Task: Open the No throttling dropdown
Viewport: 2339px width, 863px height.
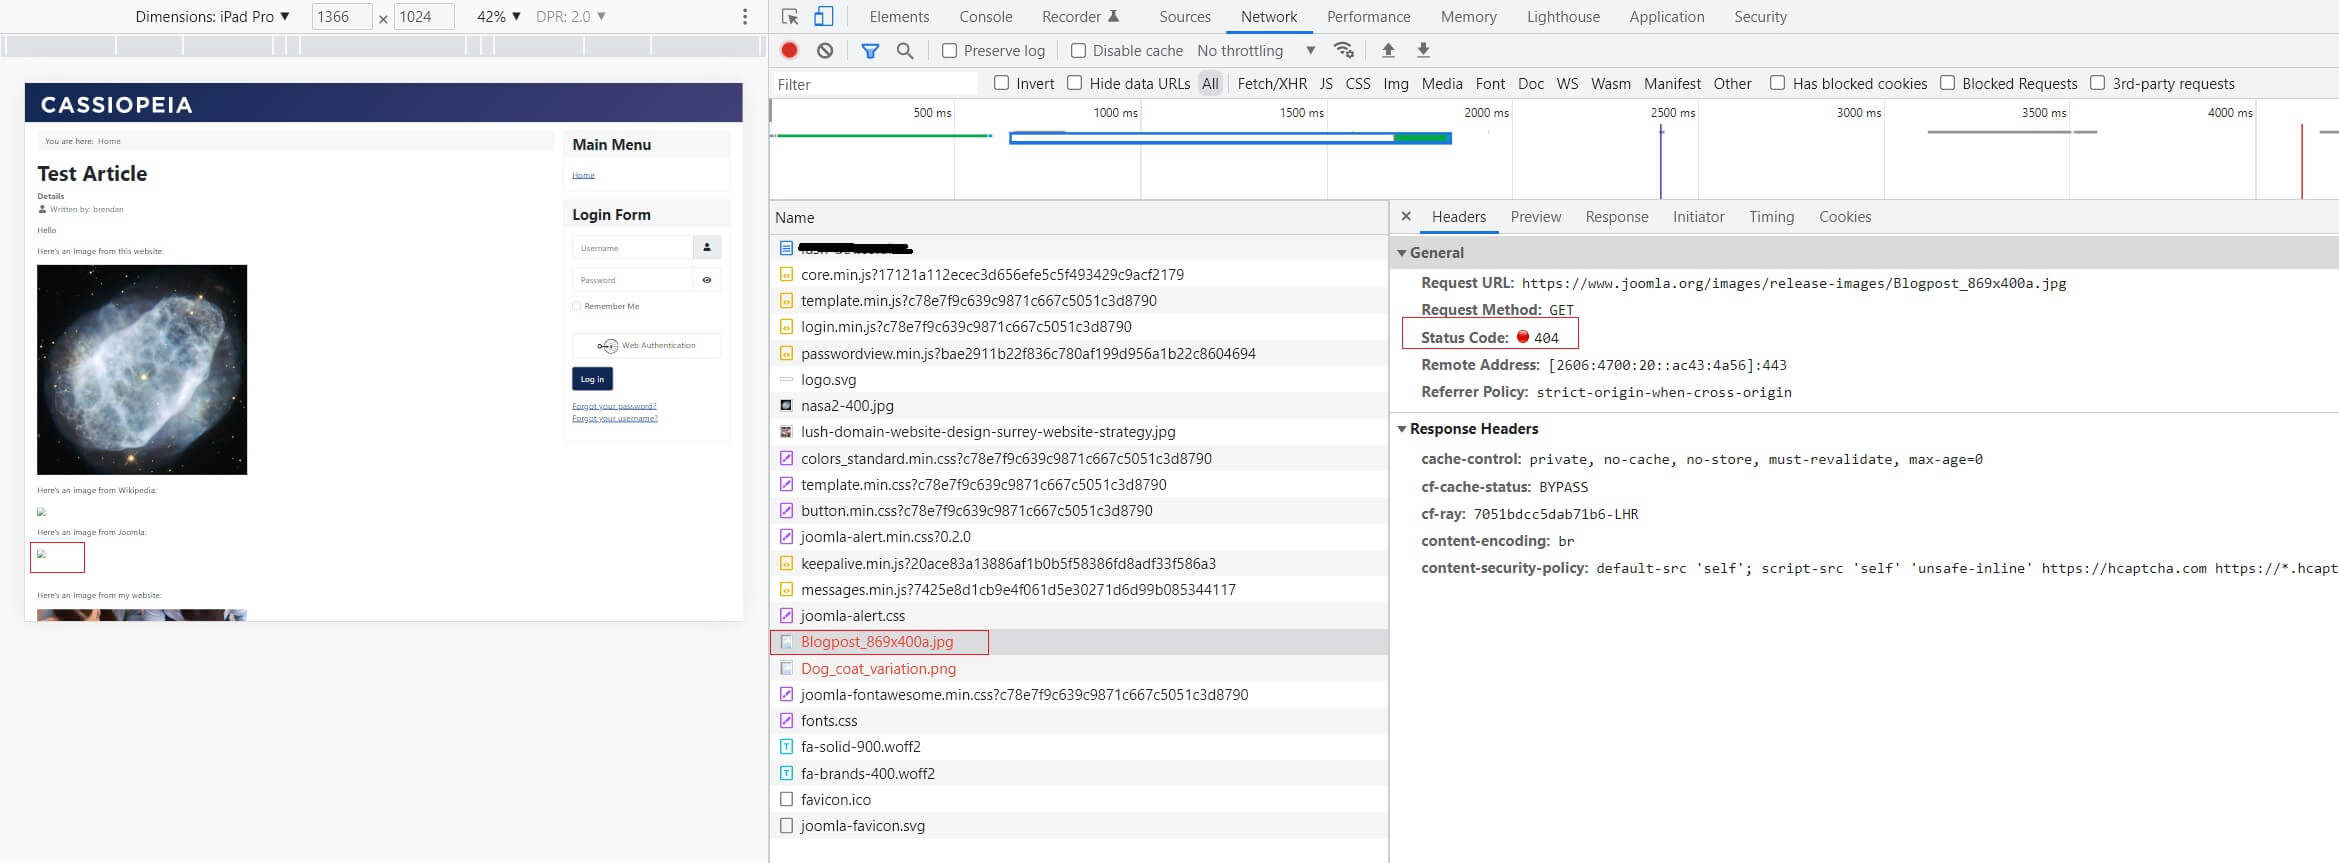Action: pyautogui.click(x=1255, y=50)
